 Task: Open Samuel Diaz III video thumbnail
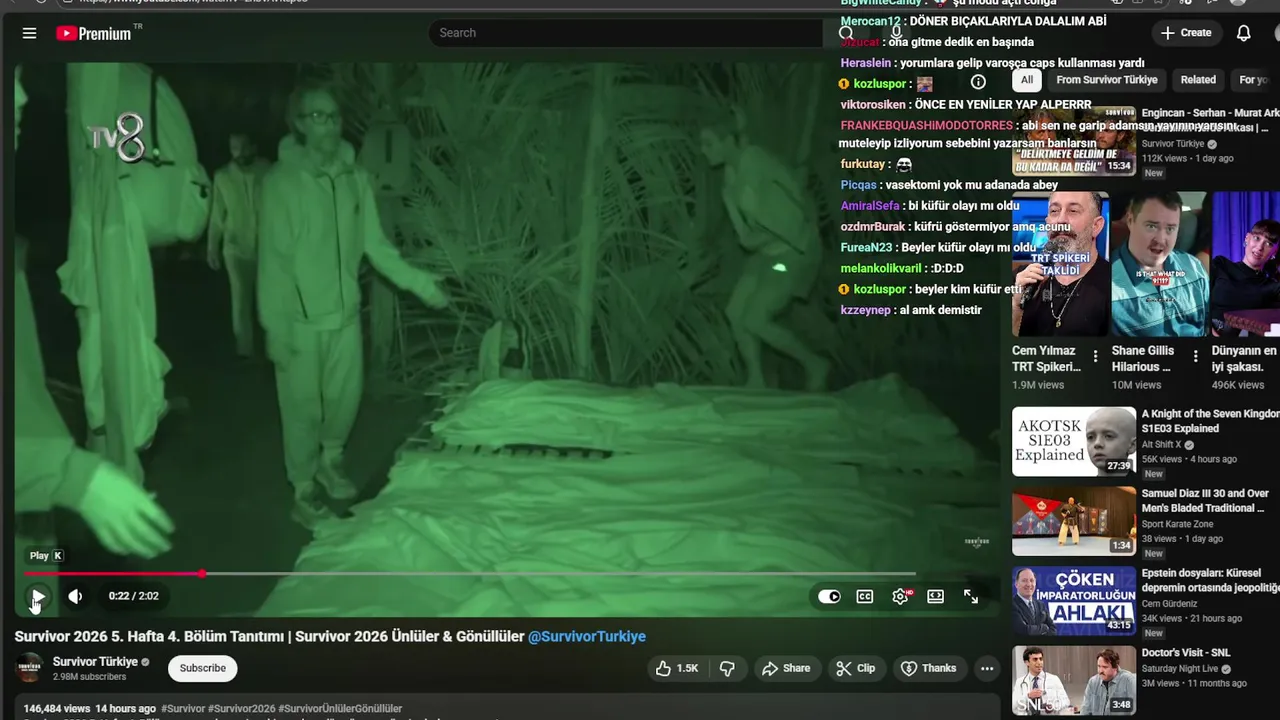click(x=1074, y=521)
